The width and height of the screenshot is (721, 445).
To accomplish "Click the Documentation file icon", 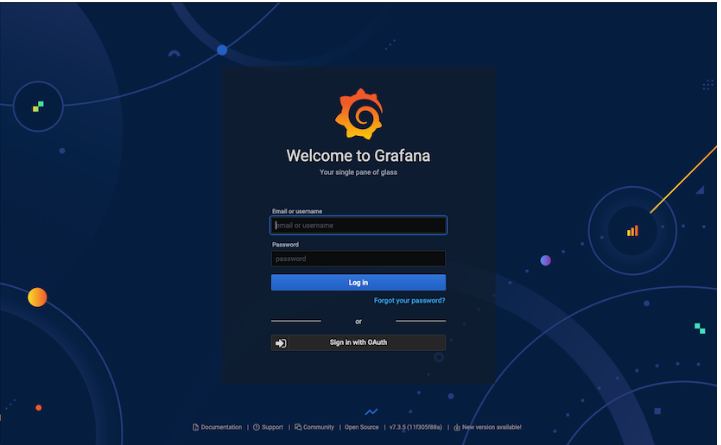I will pos(195,427).
